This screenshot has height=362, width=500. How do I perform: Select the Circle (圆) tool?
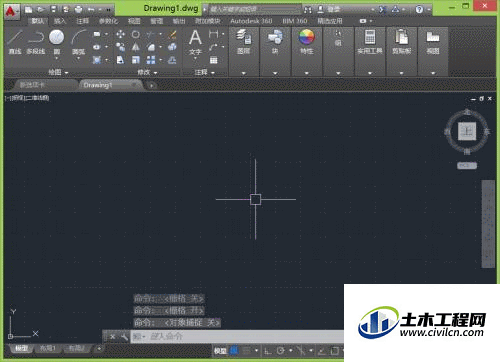[x=57, y=42]
